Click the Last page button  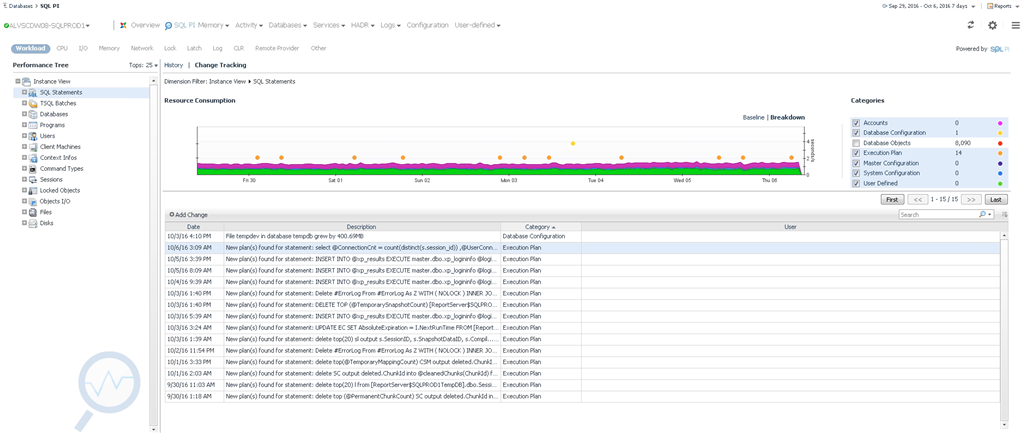[x=996, y=200]
